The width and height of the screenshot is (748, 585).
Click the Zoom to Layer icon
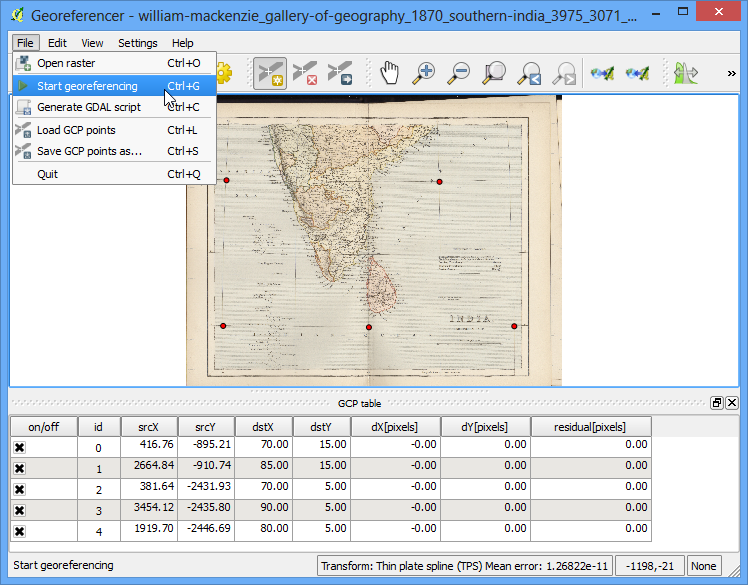pyautogui.click(x=494, y=73)
